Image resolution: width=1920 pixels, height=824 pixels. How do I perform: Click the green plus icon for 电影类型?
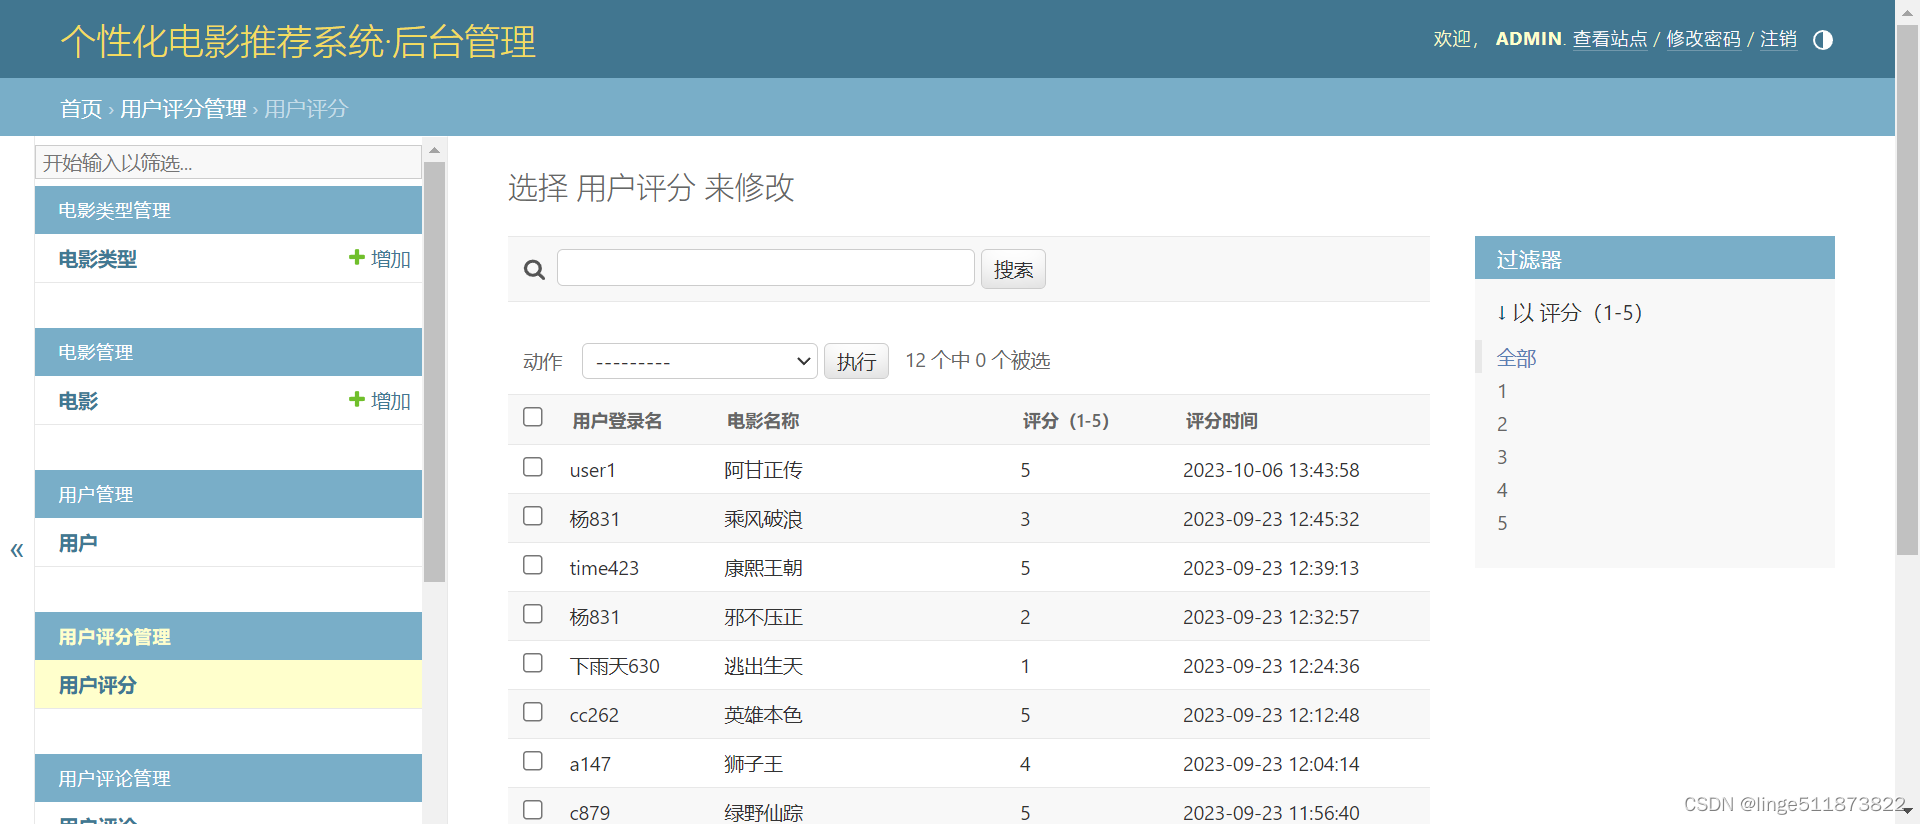pyautogui.click(x=356, y=257)
